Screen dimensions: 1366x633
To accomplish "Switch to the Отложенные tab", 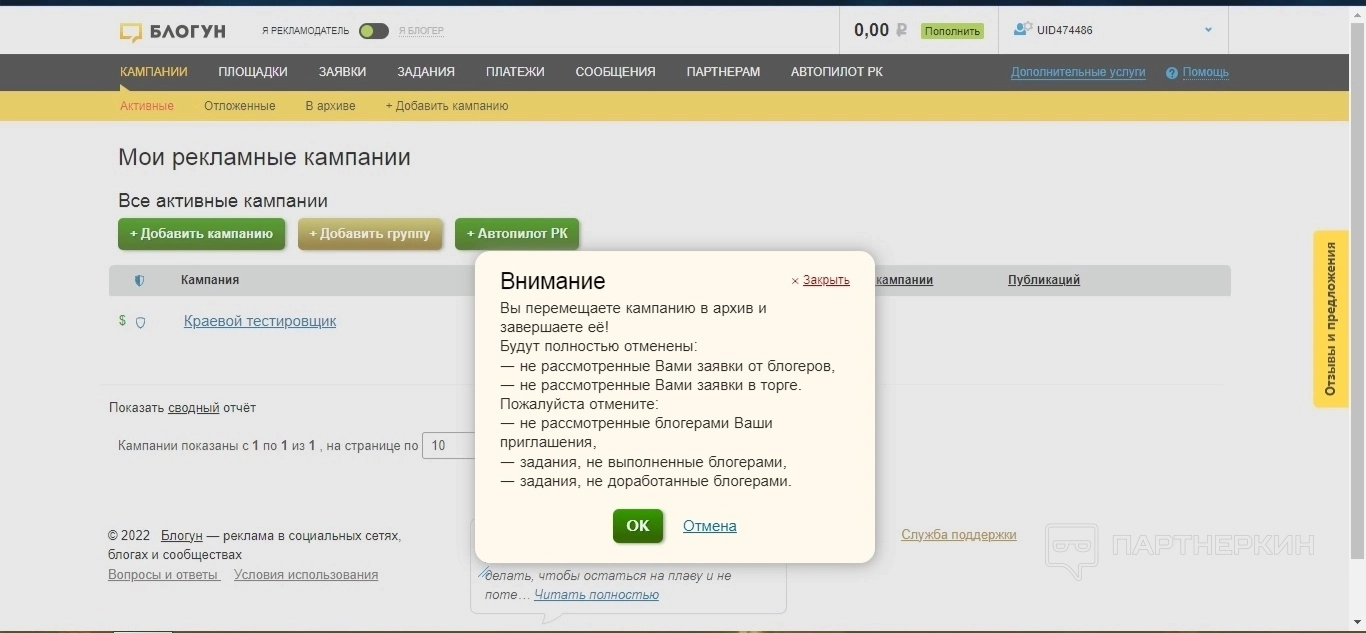I will coord(239,106).
